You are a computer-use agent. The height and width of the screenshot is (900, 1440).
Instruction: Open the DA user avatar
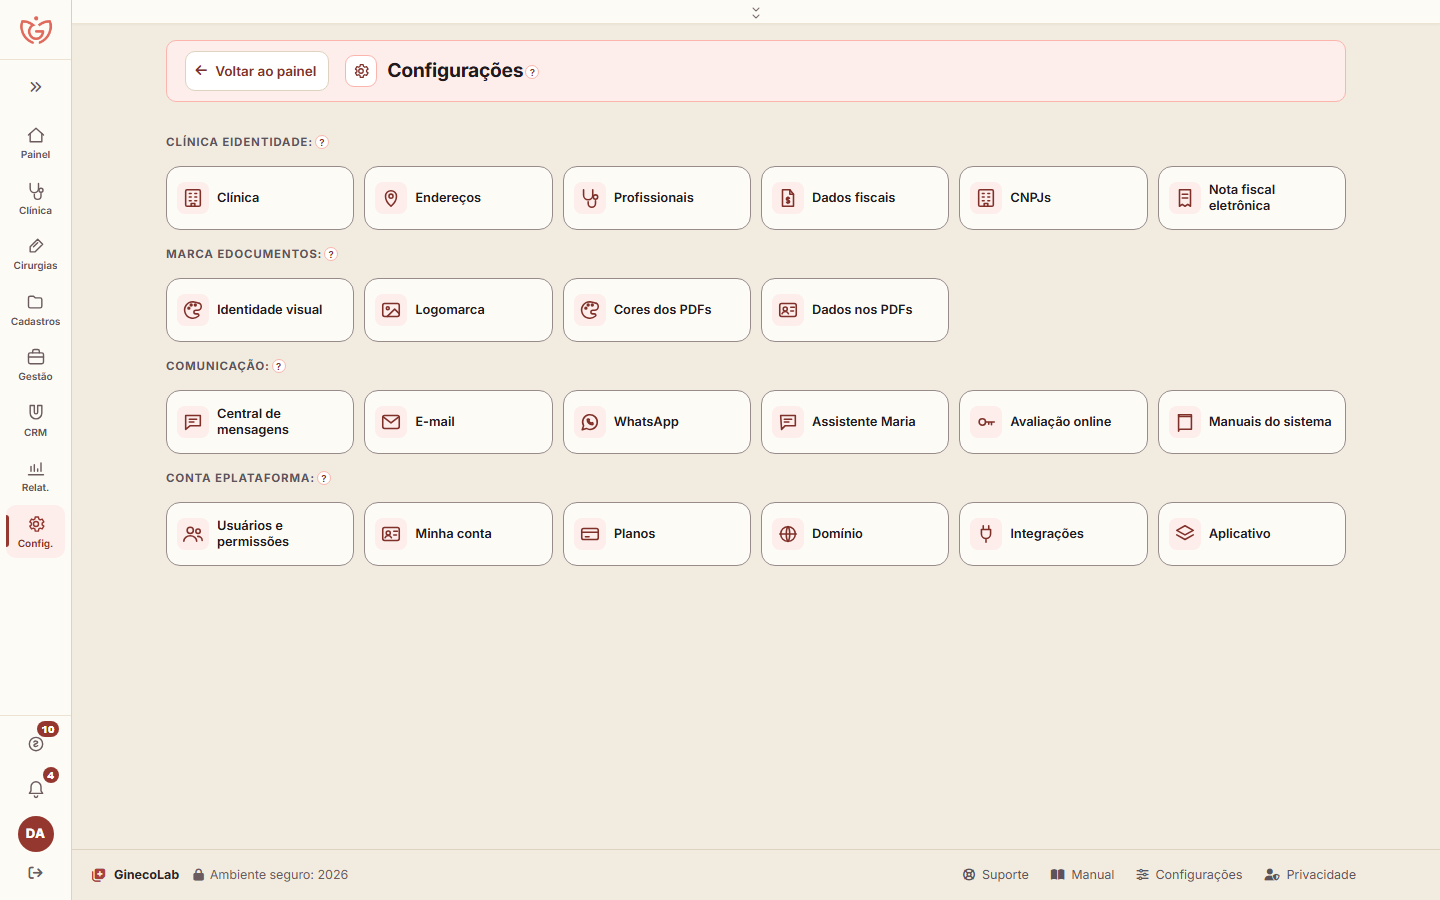pyautogui.click(x=36, y=833)
